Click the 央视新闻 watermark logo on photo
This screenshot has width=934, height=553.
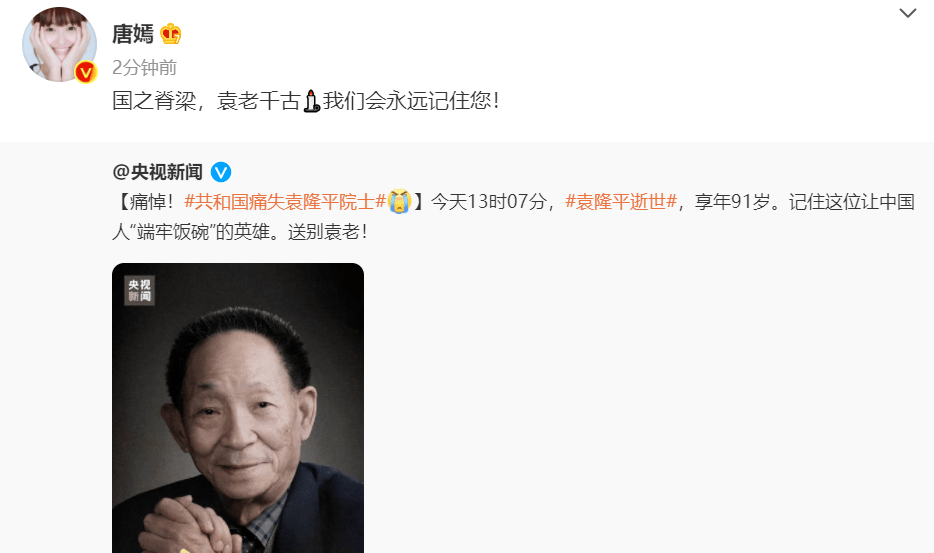point(139,290)
